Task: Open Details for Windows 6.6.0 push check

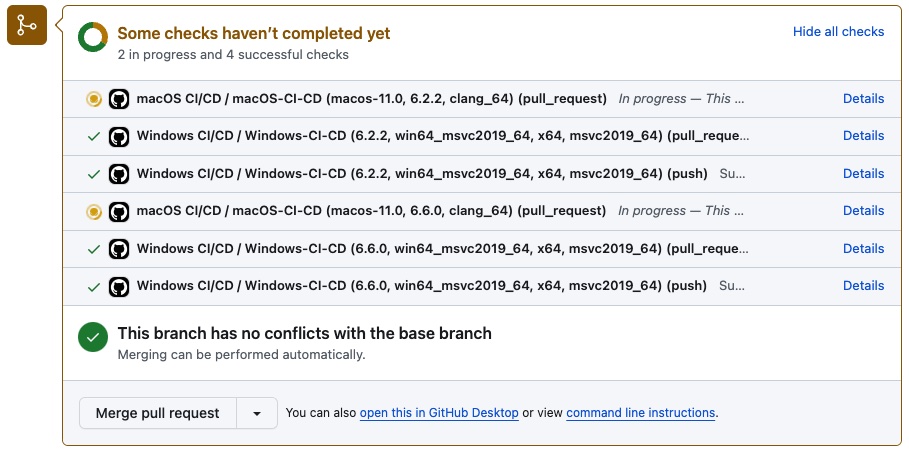Action: tap(863, 285)
